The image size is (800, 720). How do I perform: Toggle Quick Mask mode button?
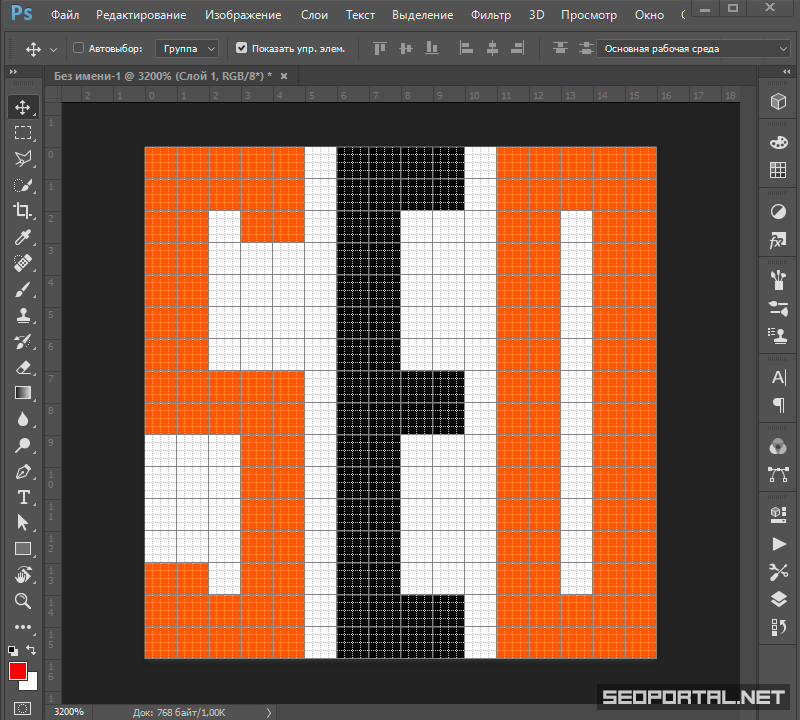coord(22,708)
